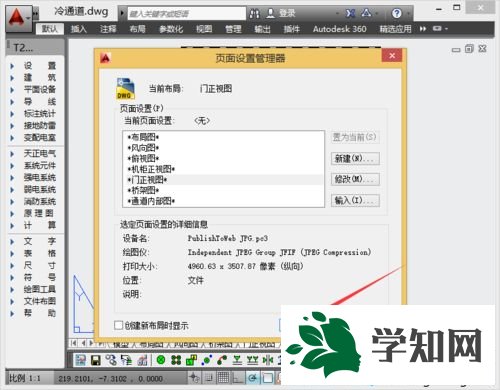Jump to first layout tab arrow
The image size is (500, 390).
click(74, 343)
